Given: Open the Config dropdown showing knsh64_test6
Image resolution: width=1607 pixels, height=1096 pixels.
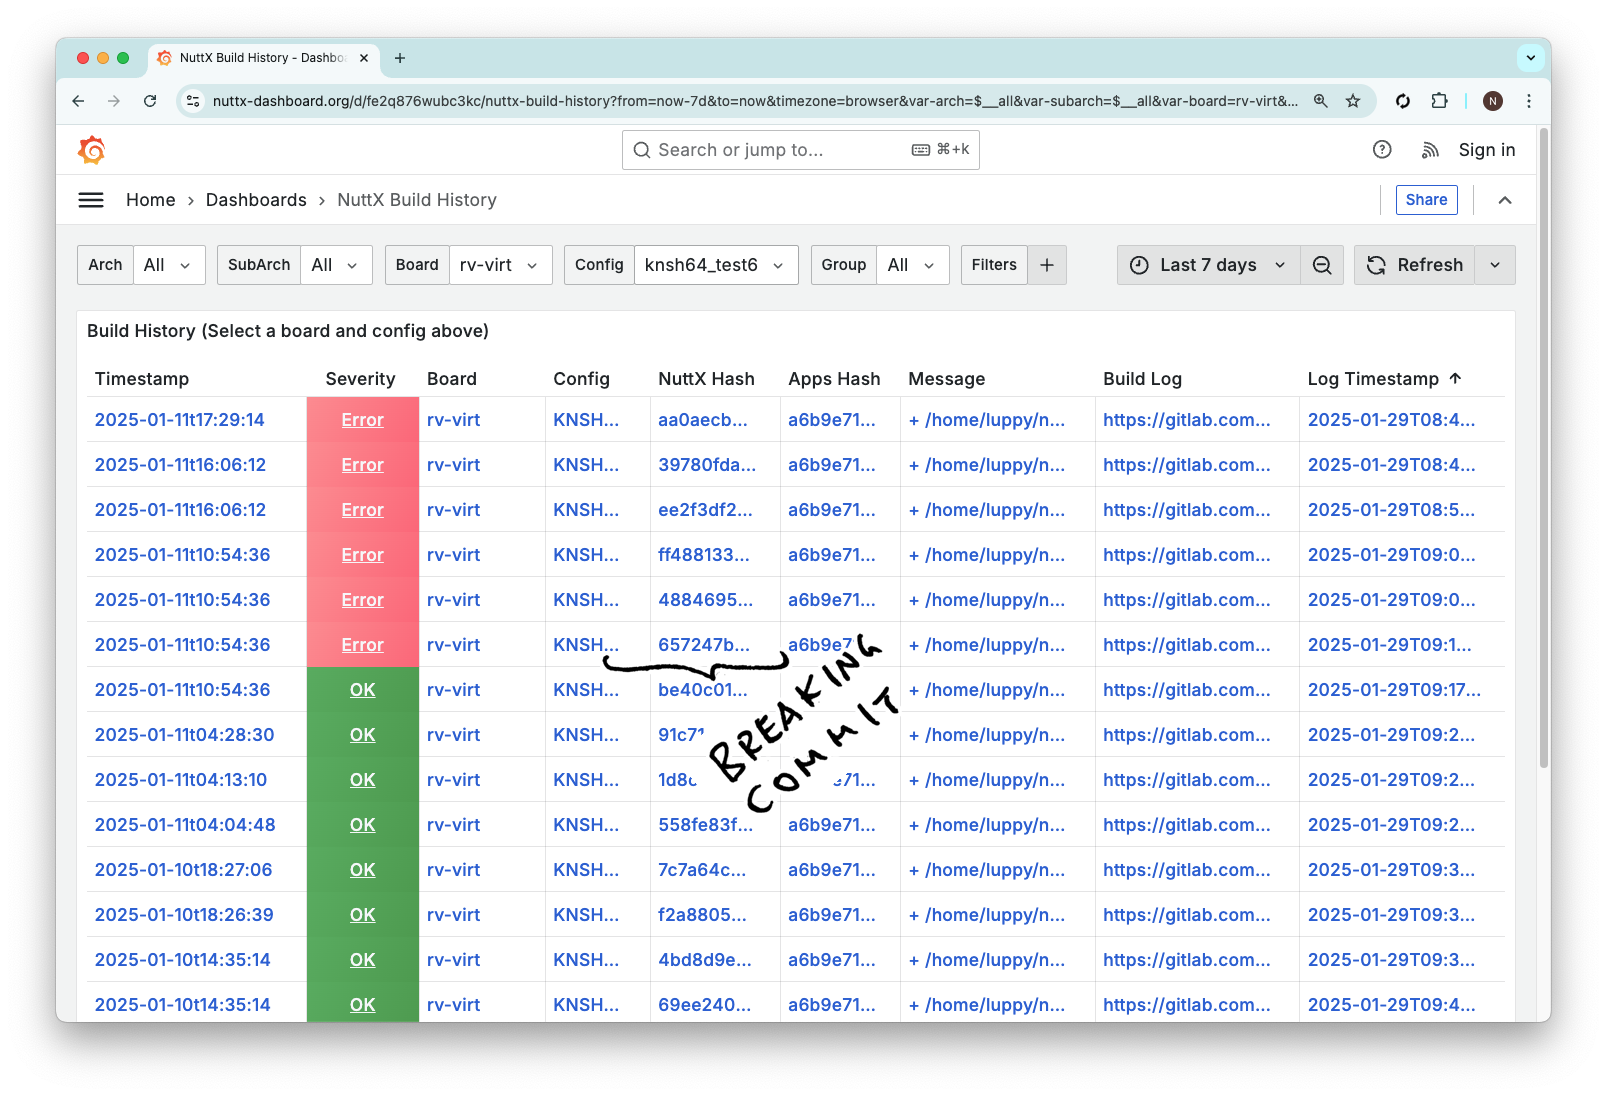Looking at the screenshot, I should click(716, 265).
